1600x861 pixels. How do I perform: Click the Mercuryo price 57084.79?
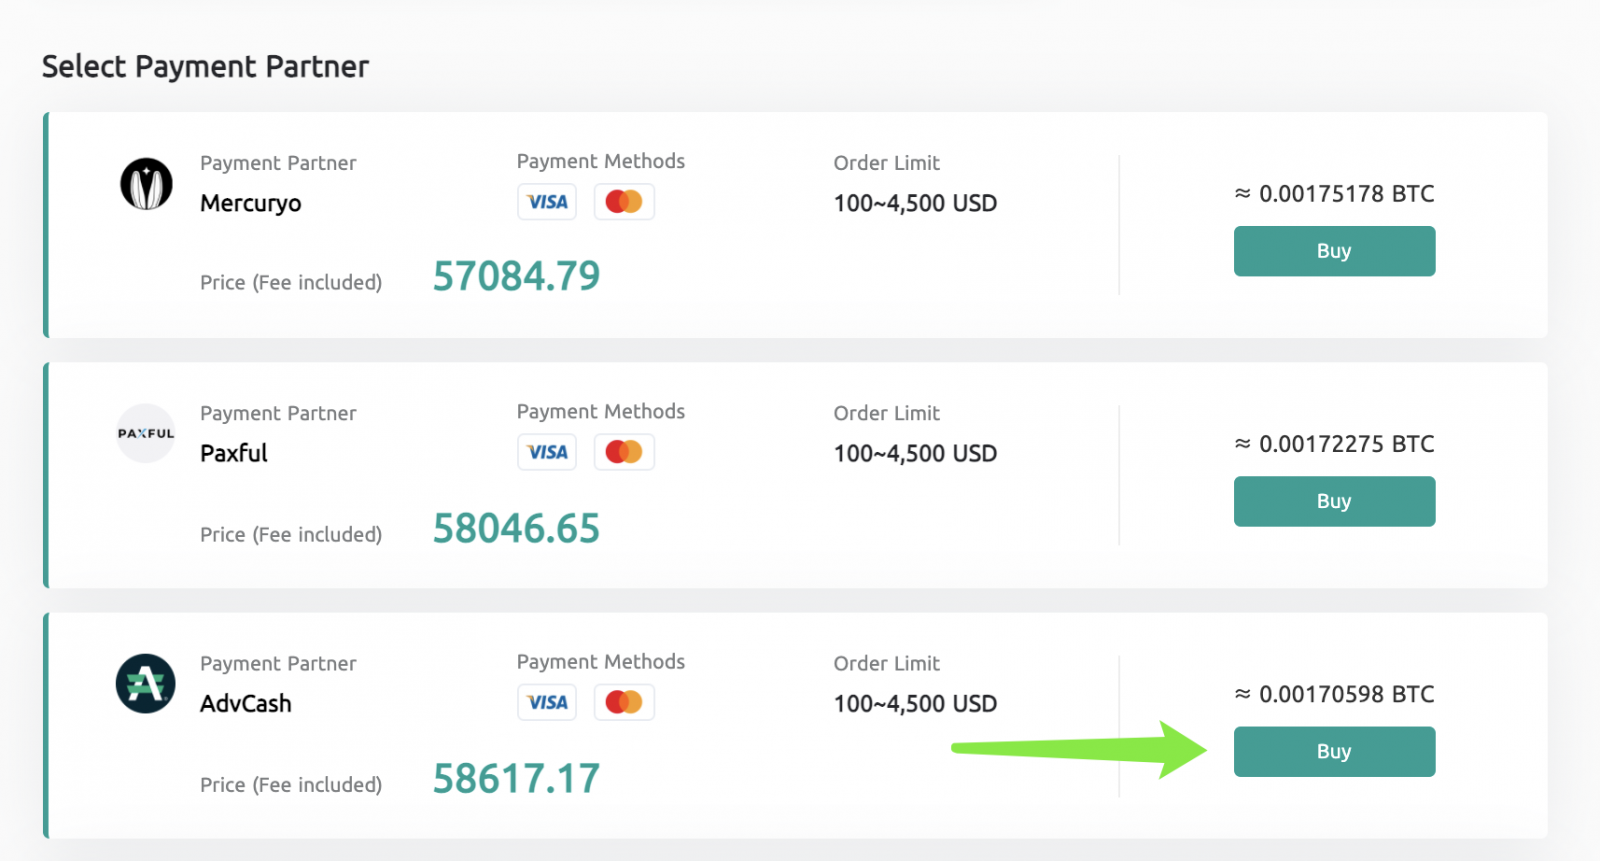(x=516, y=276)
